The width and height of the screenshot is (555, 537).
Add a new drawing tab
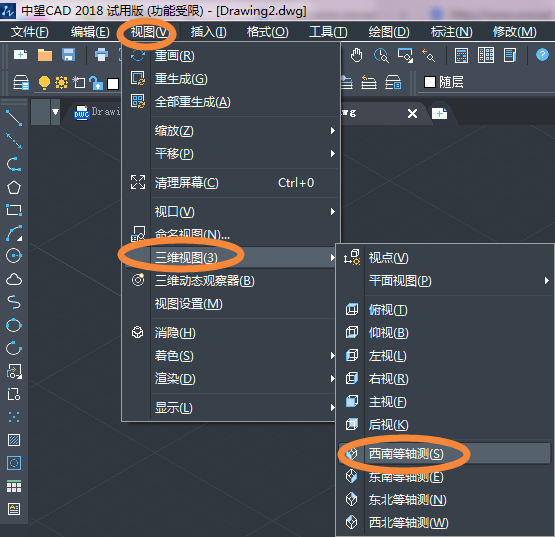439,114
